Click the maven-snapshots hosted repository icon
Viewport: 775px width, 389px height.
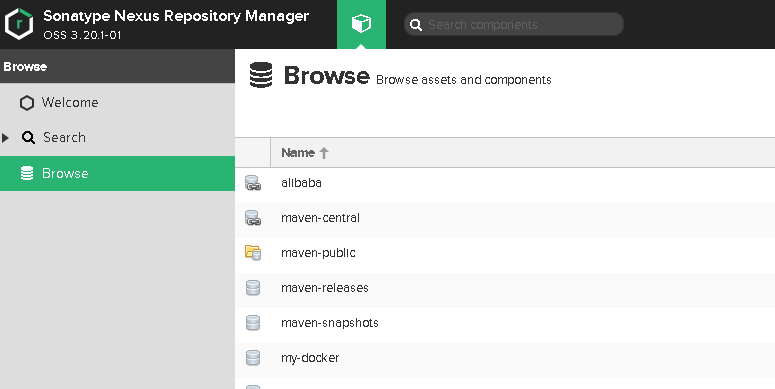tap(253, 323)
